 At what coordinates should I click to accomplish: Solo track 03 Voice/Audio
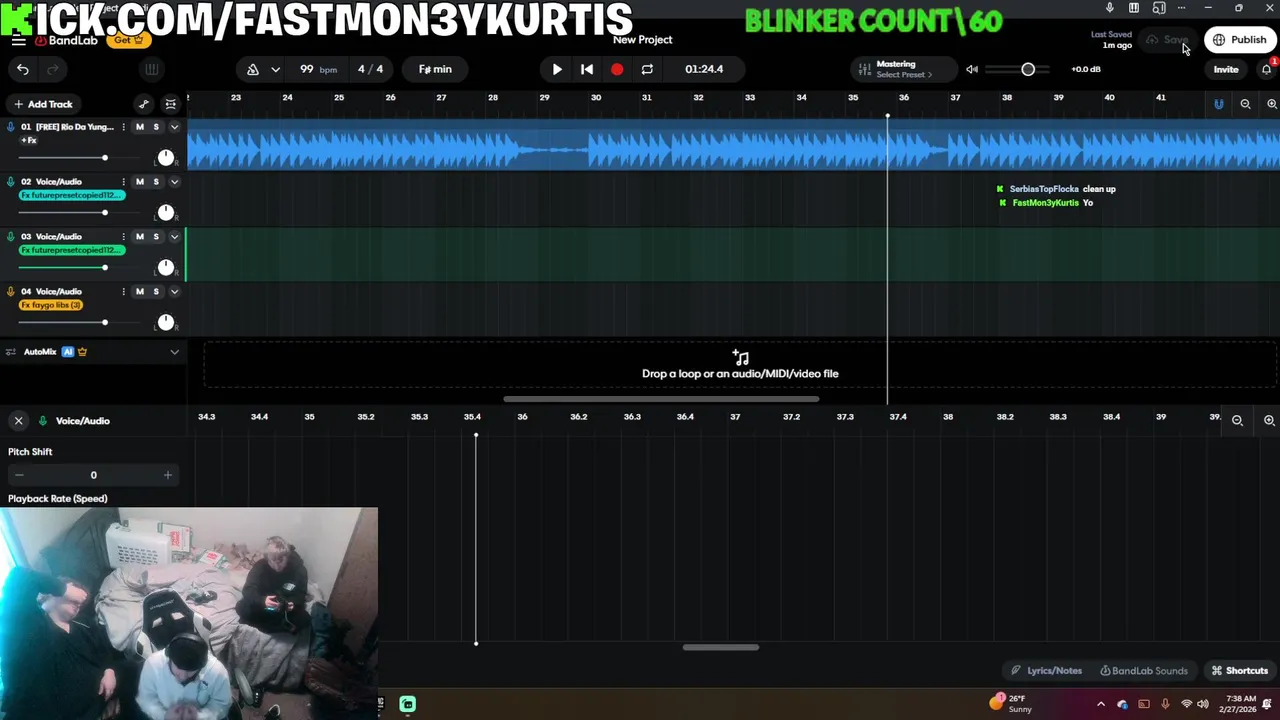[x=156, y=237]
